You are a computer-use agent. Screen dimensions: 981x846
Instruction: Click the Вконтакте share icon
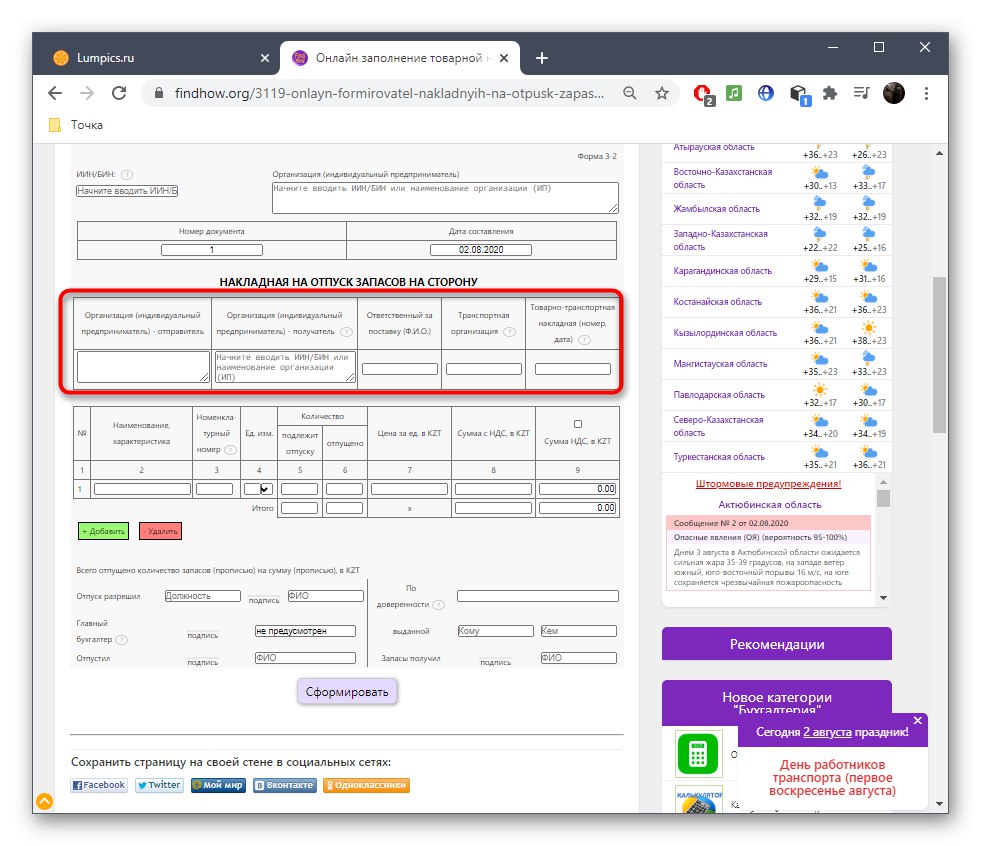(288, 785)
